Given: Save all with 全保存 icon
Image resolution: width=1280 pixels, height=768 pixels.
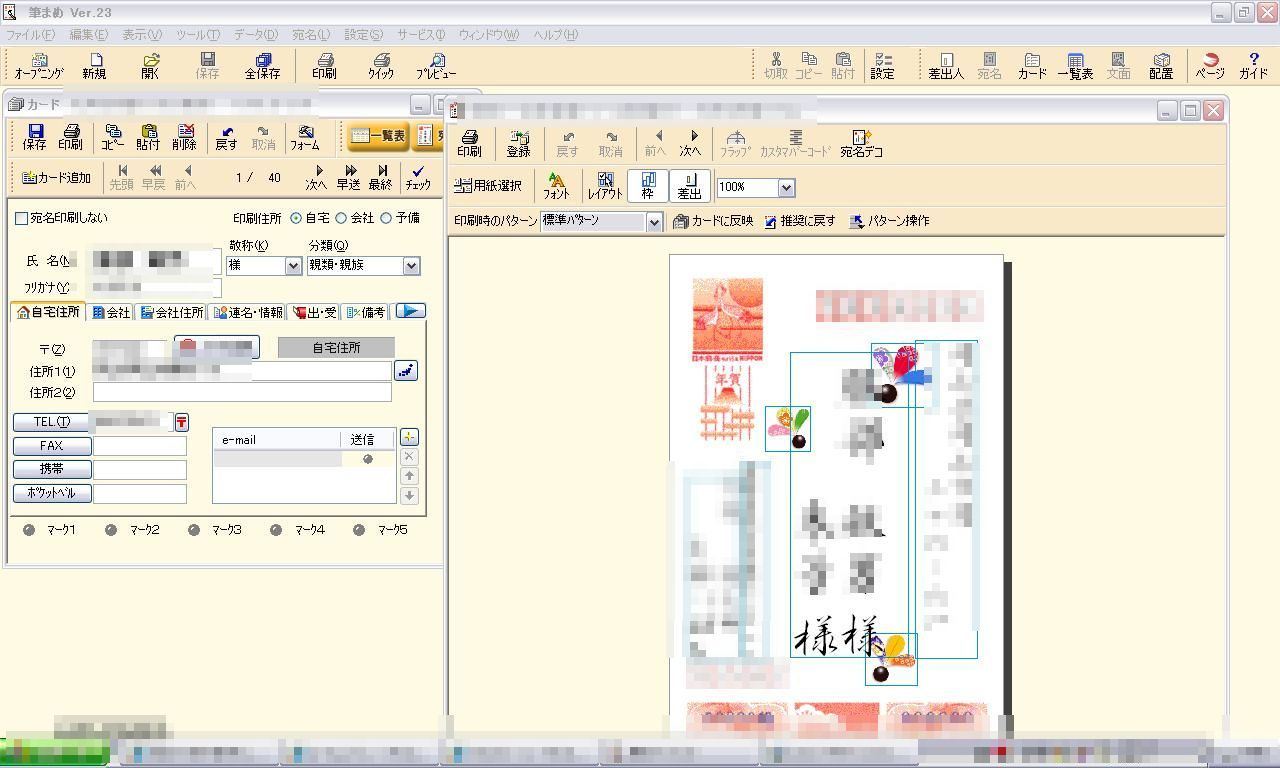Looking at the screenshot, I should click(x=263, y=66).
